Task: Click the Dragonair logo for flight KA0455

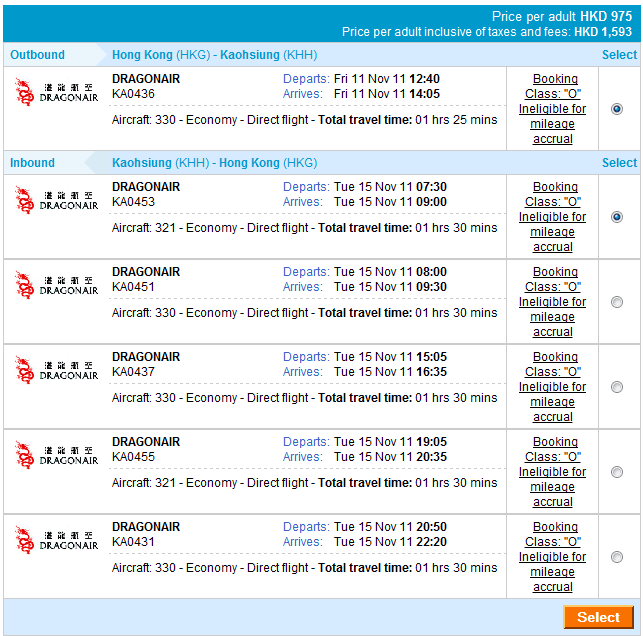Action: click(57, 455)
